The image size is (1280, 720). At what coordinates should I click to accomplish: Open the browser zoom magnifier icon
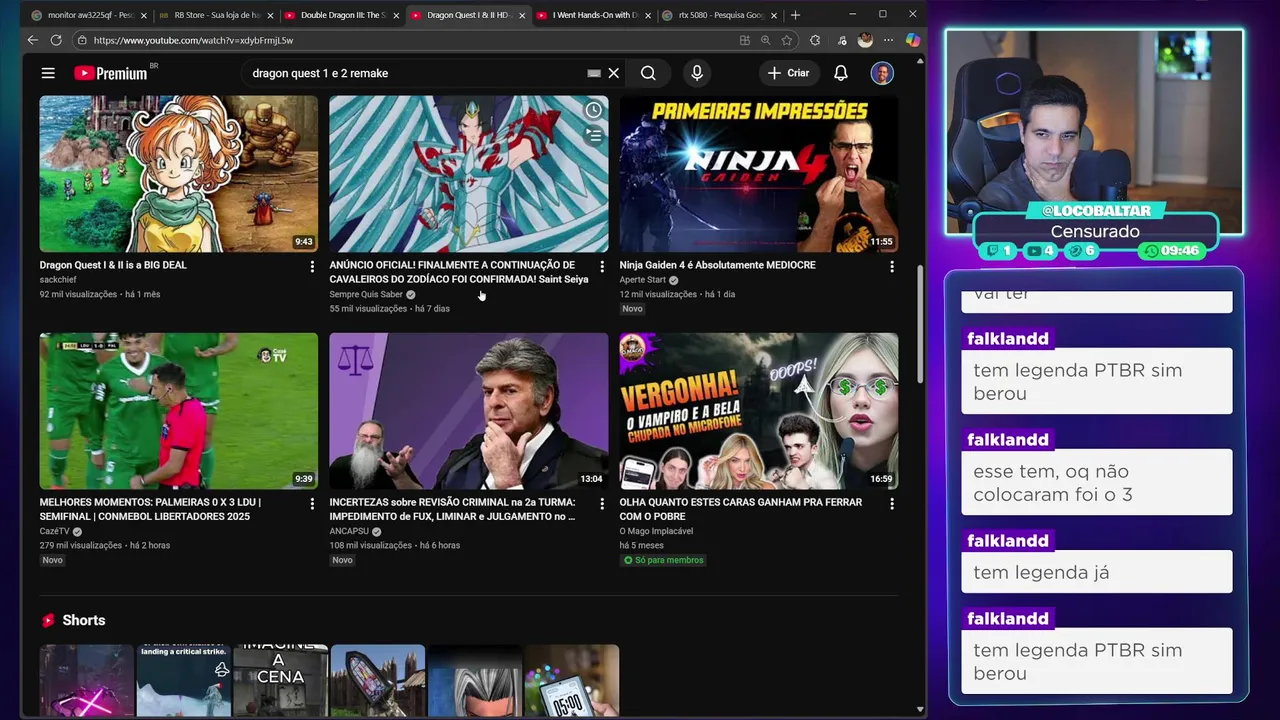pos(766,40)
